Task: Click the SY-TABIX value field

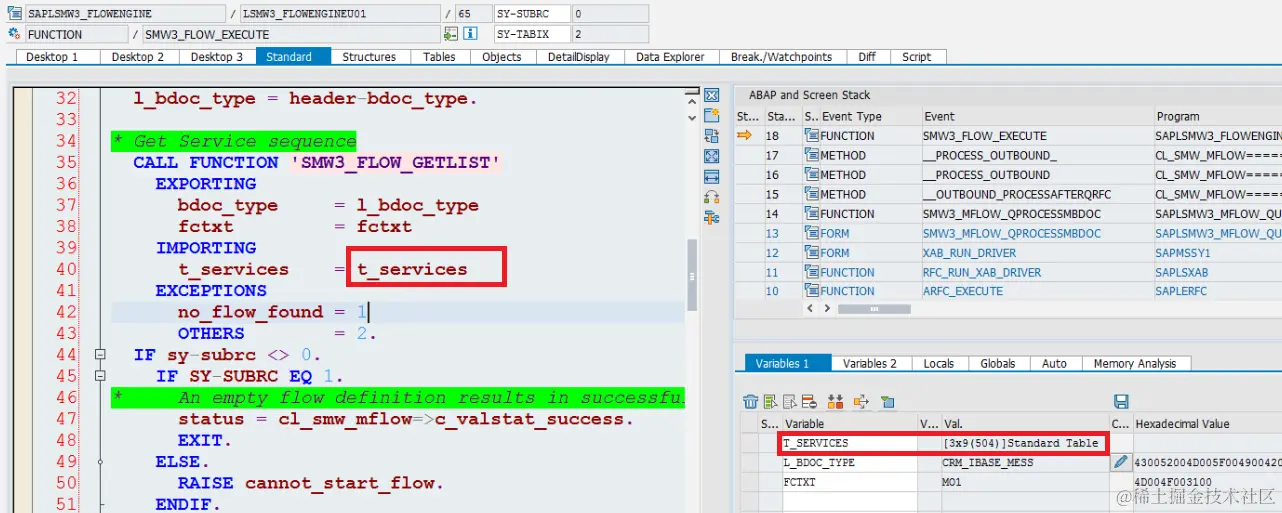Action: [609, 34]
